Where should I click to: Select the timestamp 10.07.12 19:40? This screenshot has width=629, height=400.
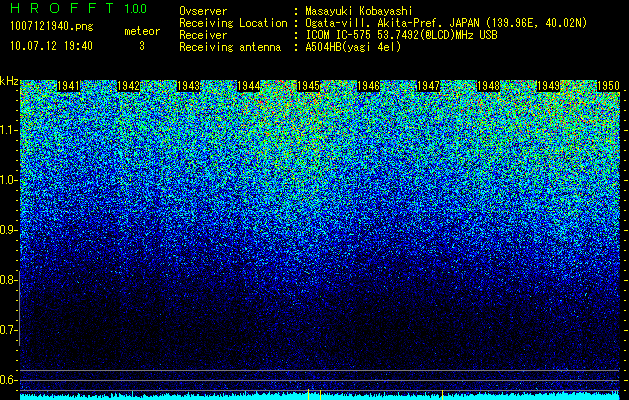tap(51, 46)
